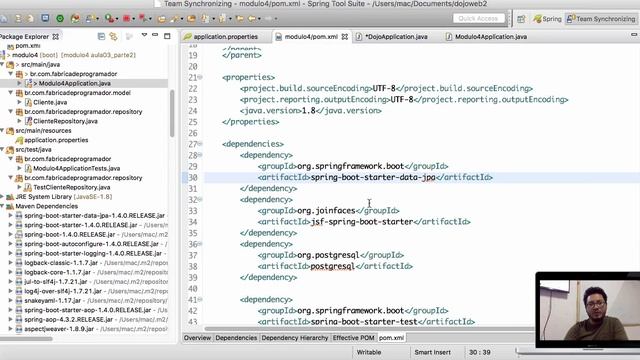Viewport: 640px width, 360px height.
Task: Switch to the Overview tab of pom editor
Action: click(197, 338)
